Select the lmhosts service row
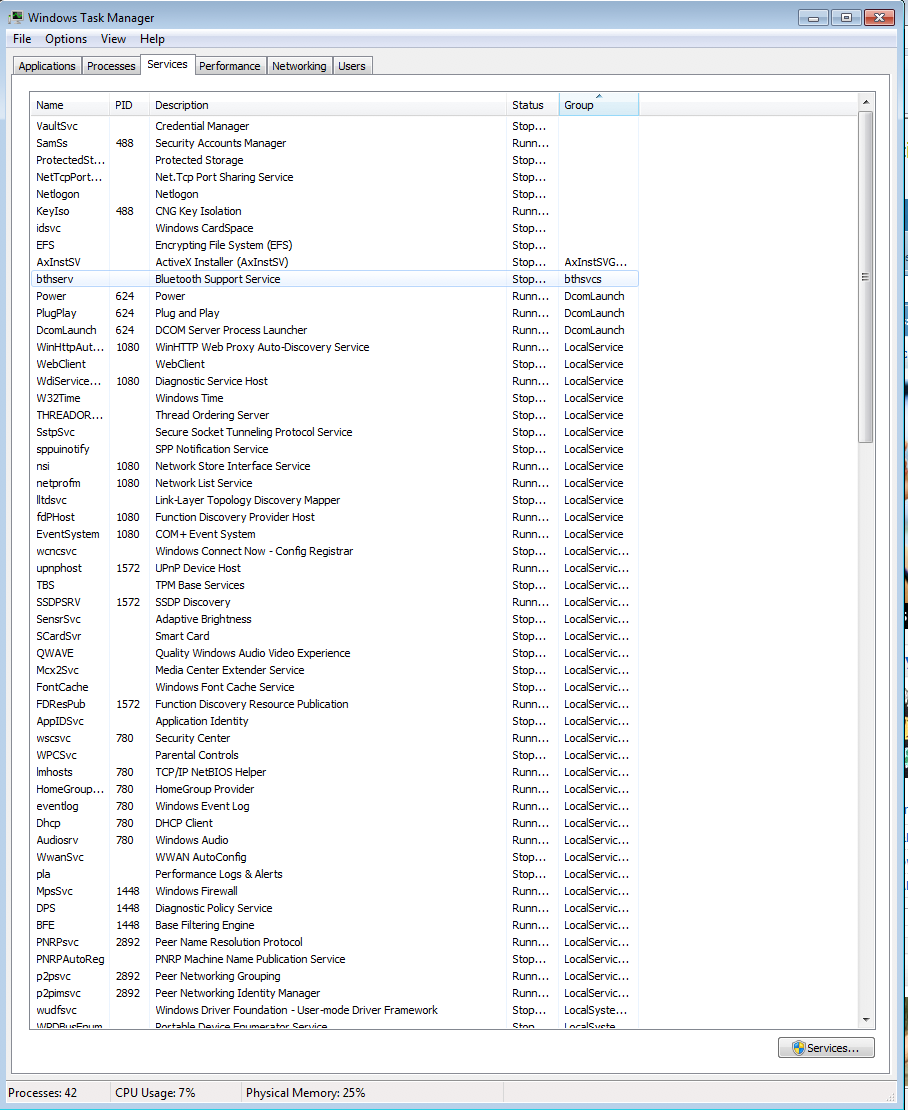The width and height of the screenshot is (908, 1110). (335, 772)
